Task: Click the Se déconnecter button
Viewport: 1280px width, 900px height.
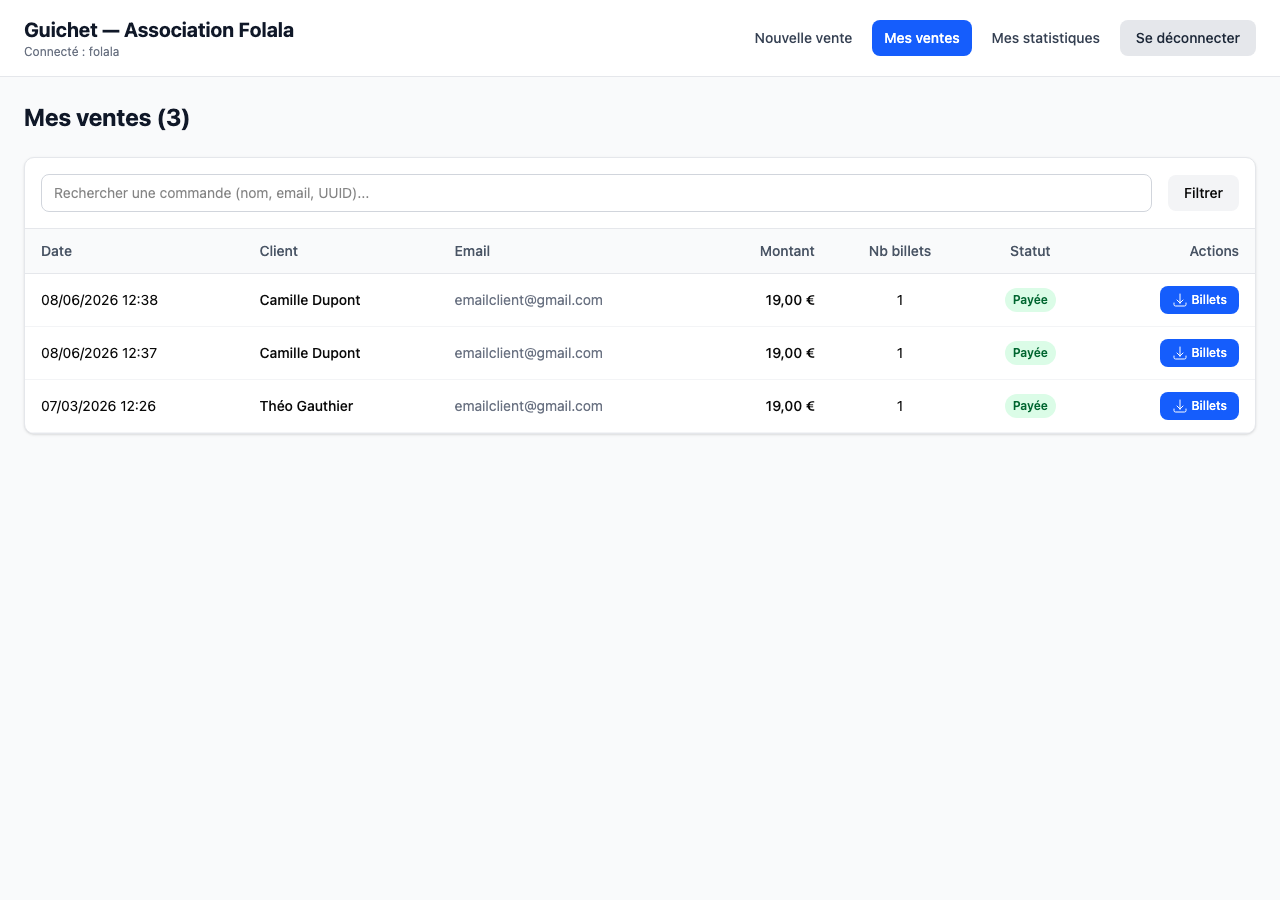Action: click(1188, 38)
